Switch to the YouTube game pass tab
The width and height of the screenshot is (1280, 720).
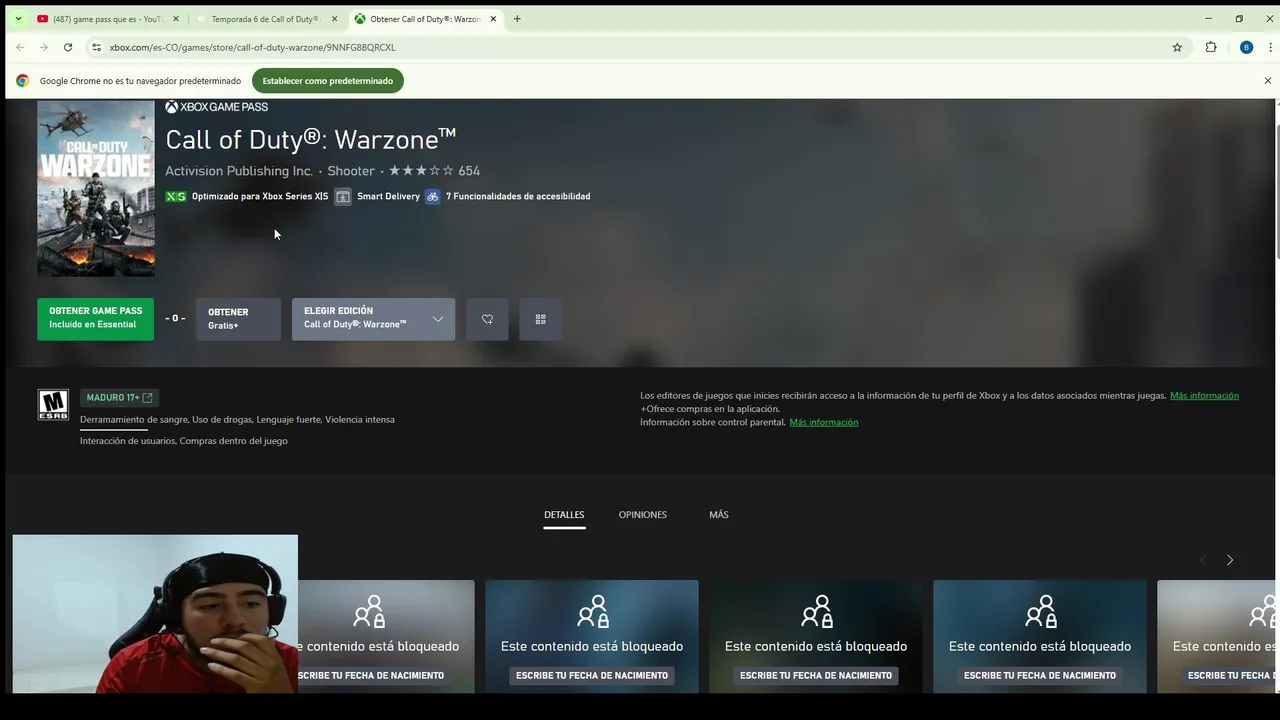[108, 19]
